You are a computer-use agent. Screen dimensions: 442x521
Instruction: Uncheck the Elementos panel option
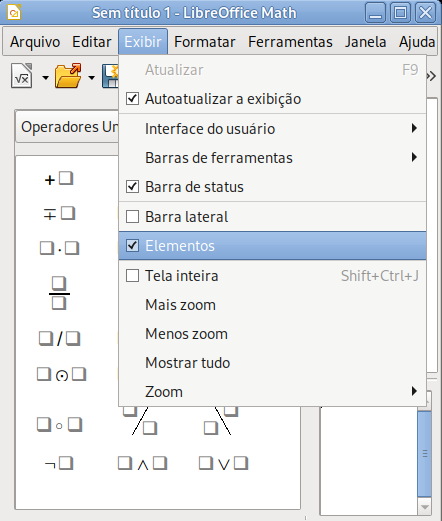(272, 246)
